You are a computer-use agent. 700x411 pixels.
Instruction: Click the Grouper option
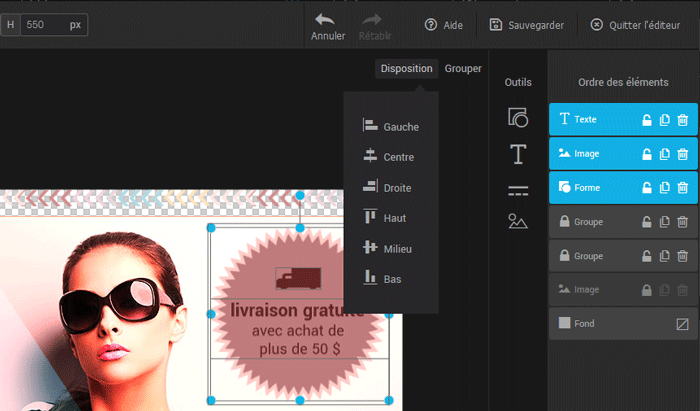pos(463,69)
